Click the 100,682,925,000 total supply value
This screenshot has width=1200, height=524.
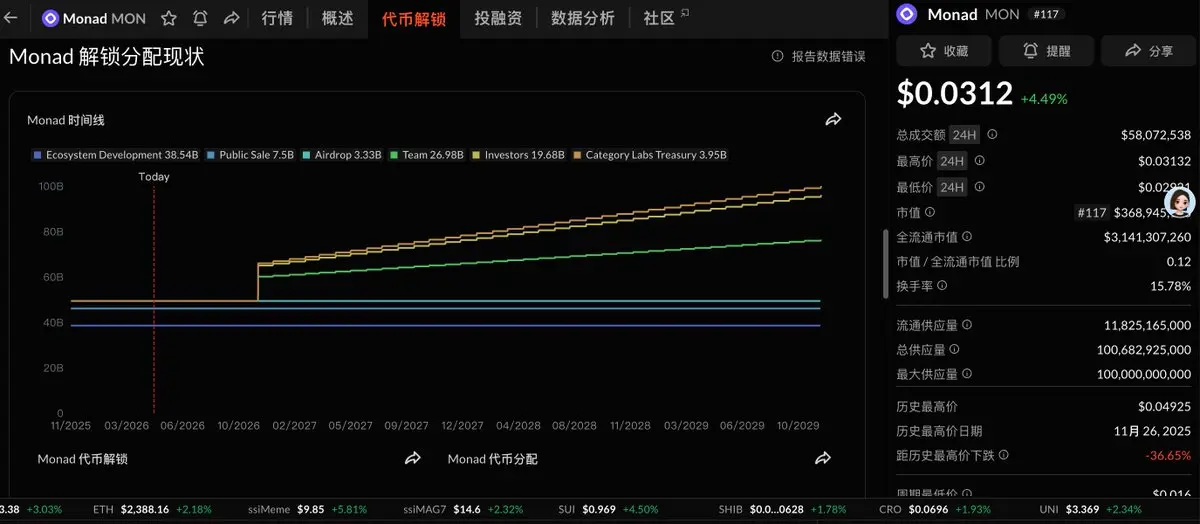point(1145,349)
